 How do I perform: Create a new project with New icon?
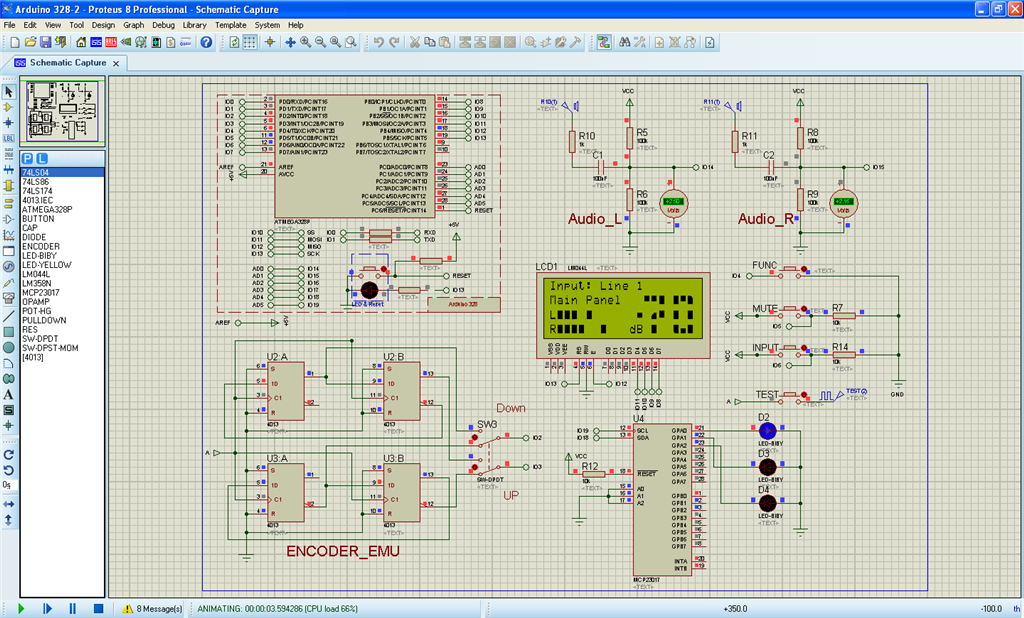pos(15,42)
